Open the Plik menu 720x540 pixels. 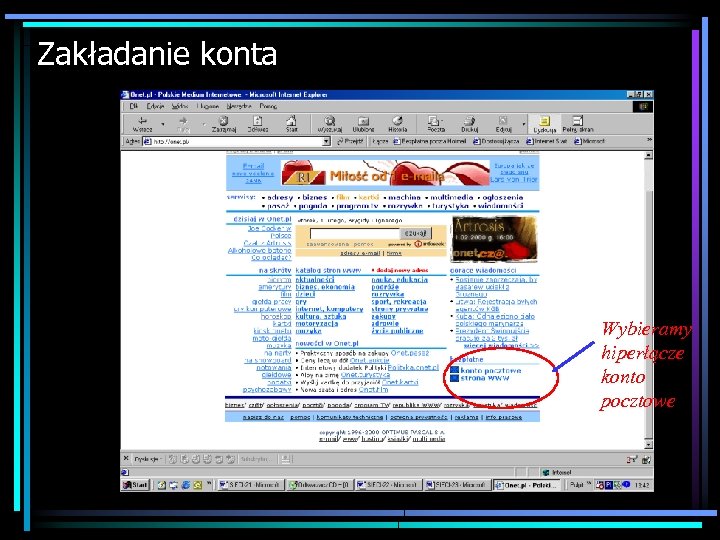tap(134, 106)
